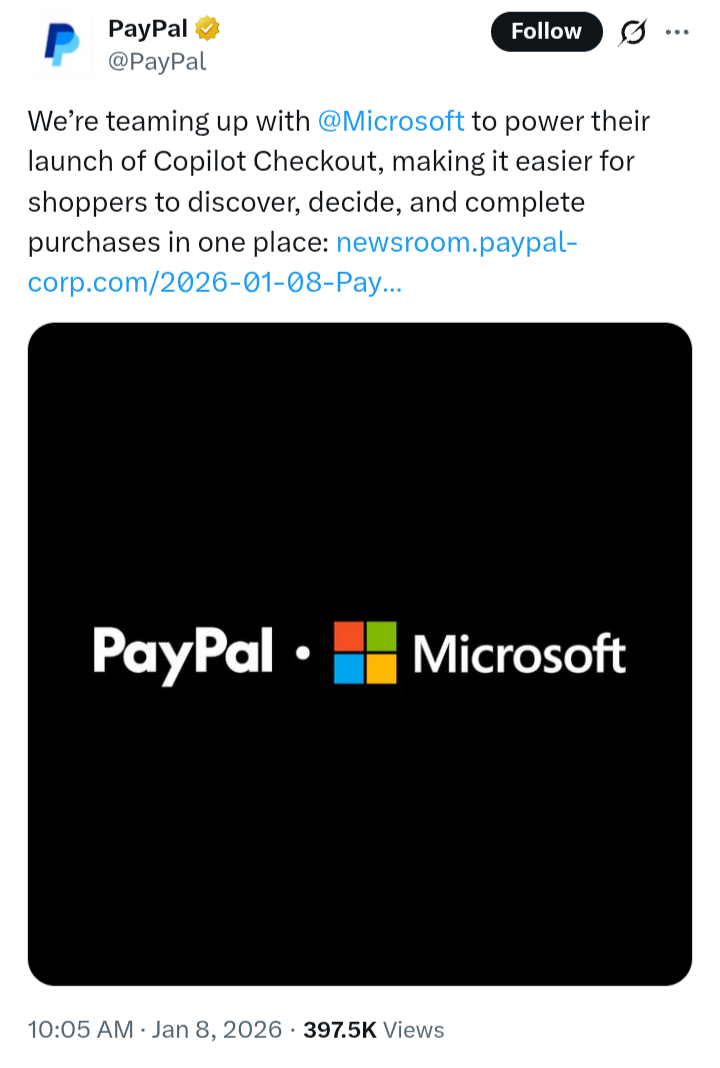The width and height of the screenshot is (720, 1068).
Task: Click the PayPal wordmark in the image
Action: pos(183,654)
